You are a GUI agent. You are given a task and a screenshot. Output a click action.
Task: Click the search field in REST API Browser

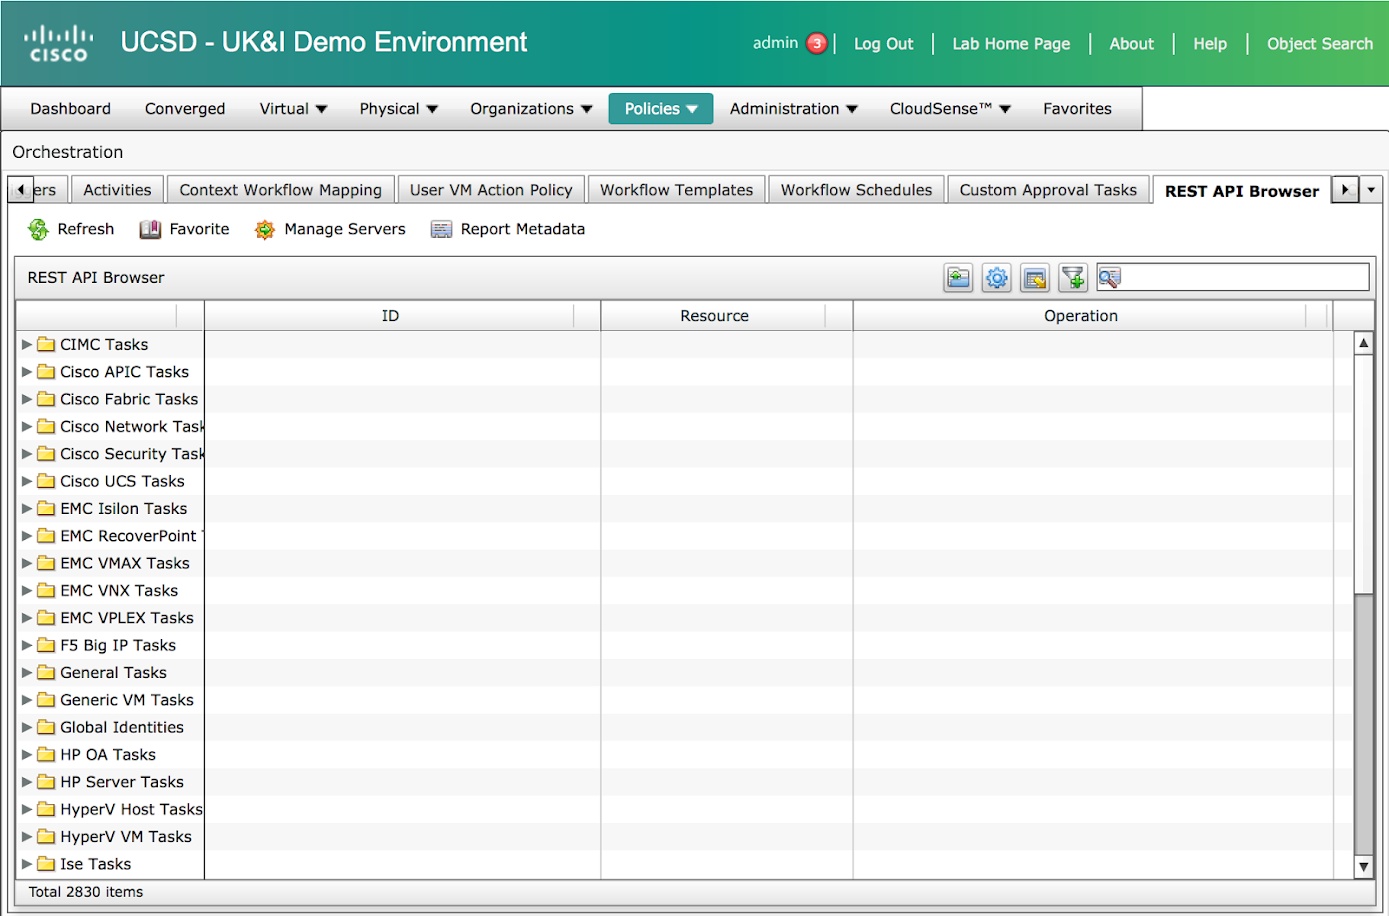(x=1243, y=277)
